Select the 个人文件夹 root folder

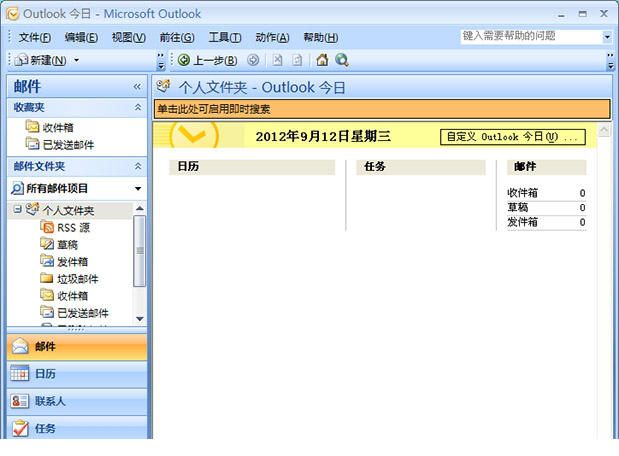[68, 210]
